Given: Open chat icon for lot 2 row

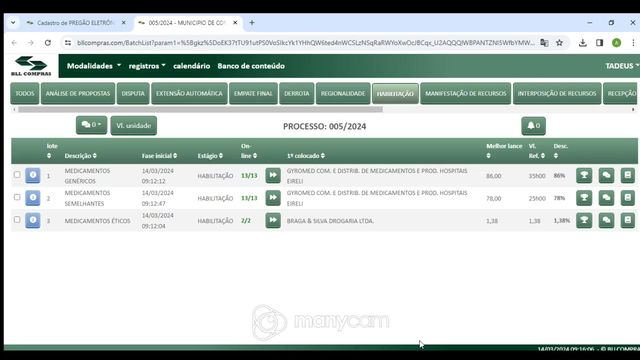Looking at the screenshot, I should [606, 198].
